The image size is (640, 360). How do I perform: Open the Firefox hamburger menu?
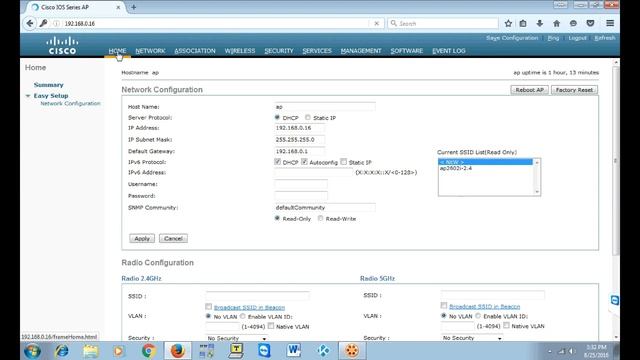610,24
